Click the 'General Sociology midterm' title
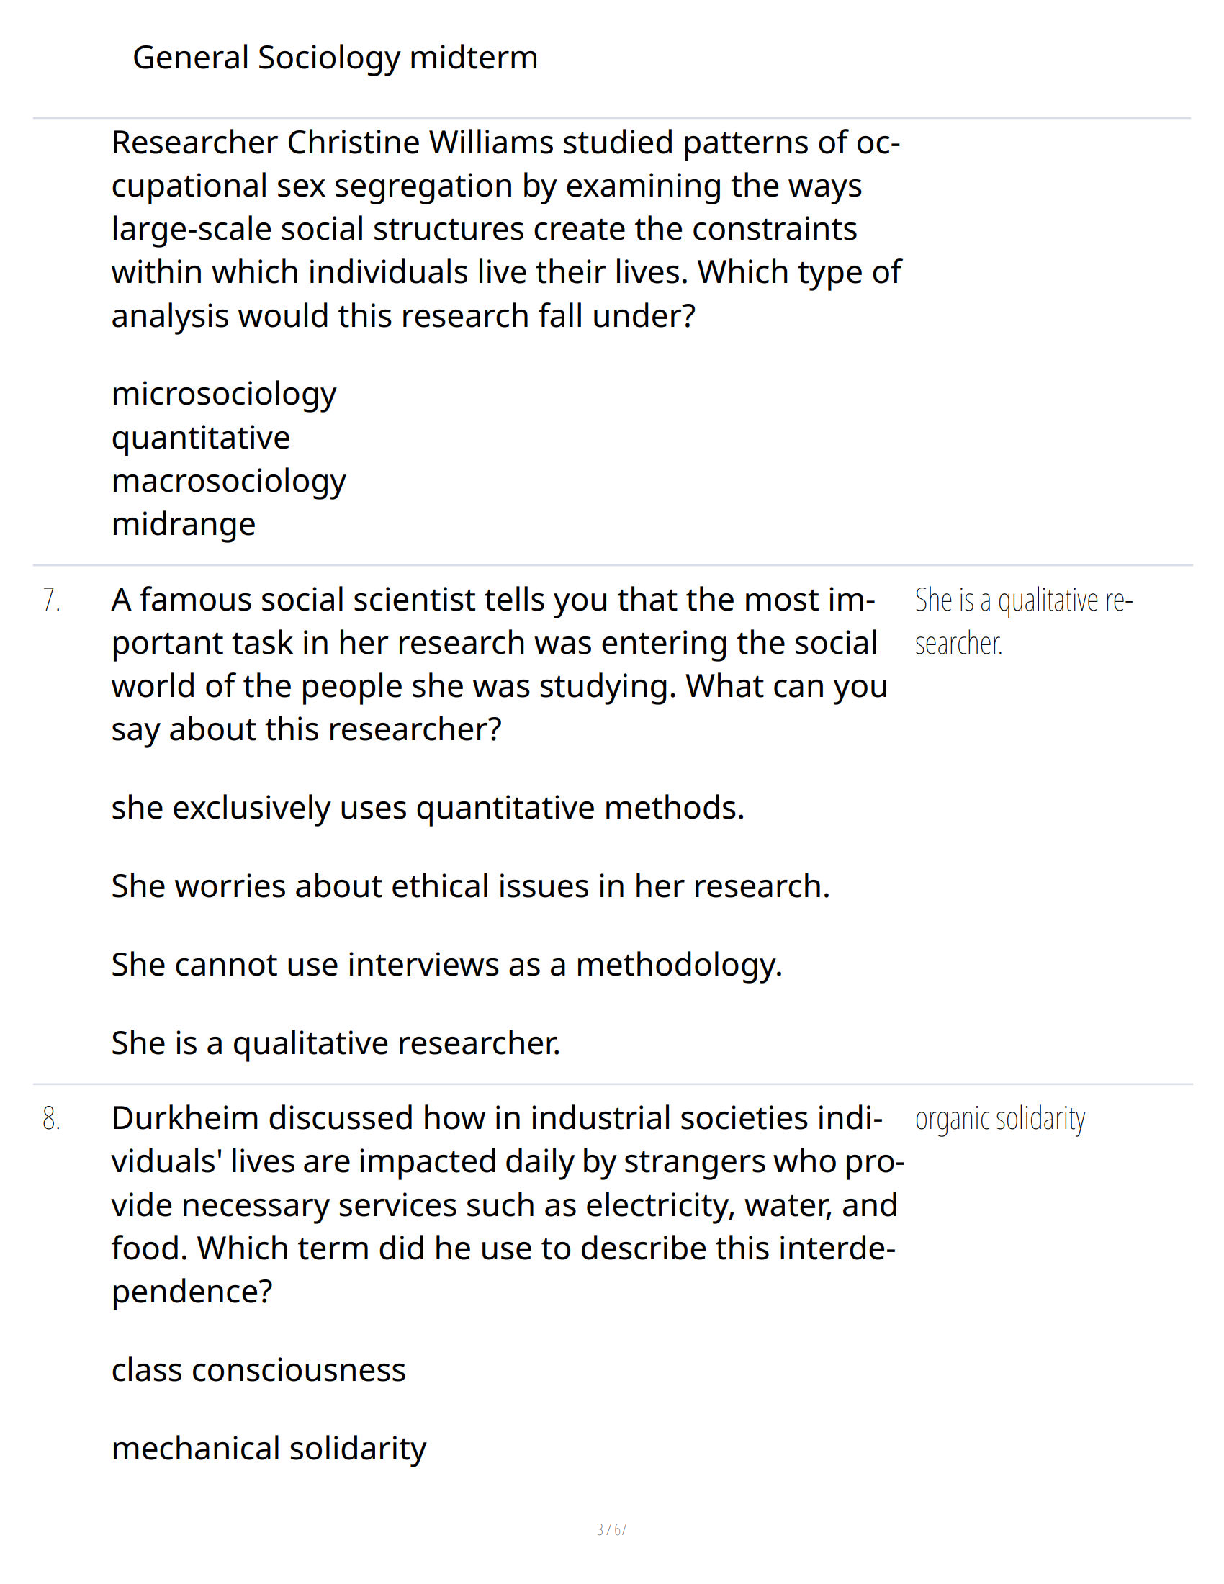 335,58
